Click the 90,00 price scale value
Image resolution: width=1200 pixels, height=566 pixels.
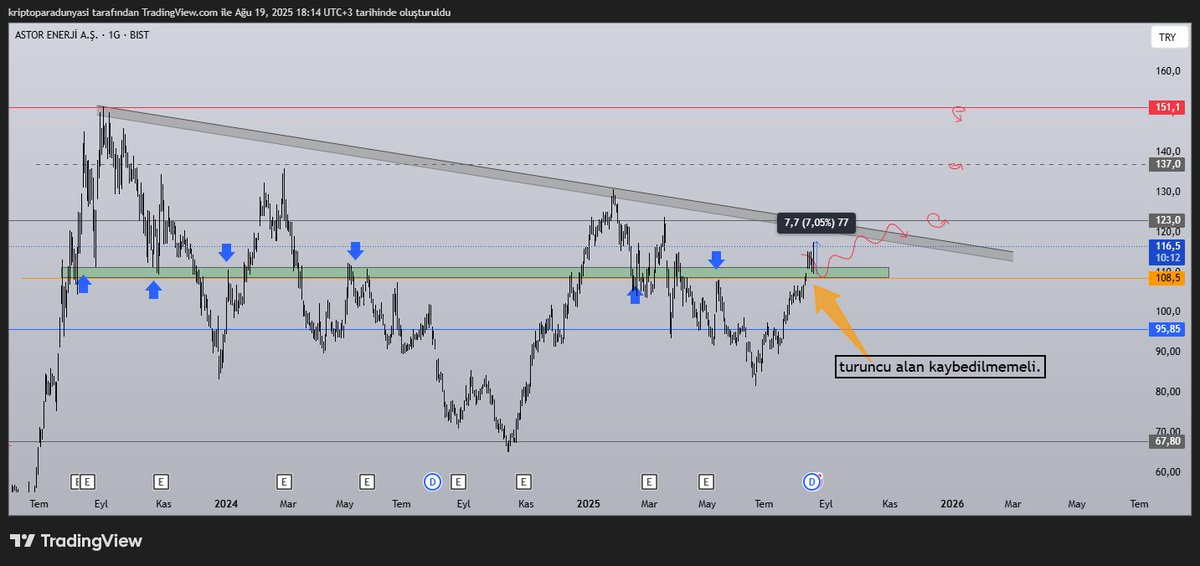click(1167, 351)
